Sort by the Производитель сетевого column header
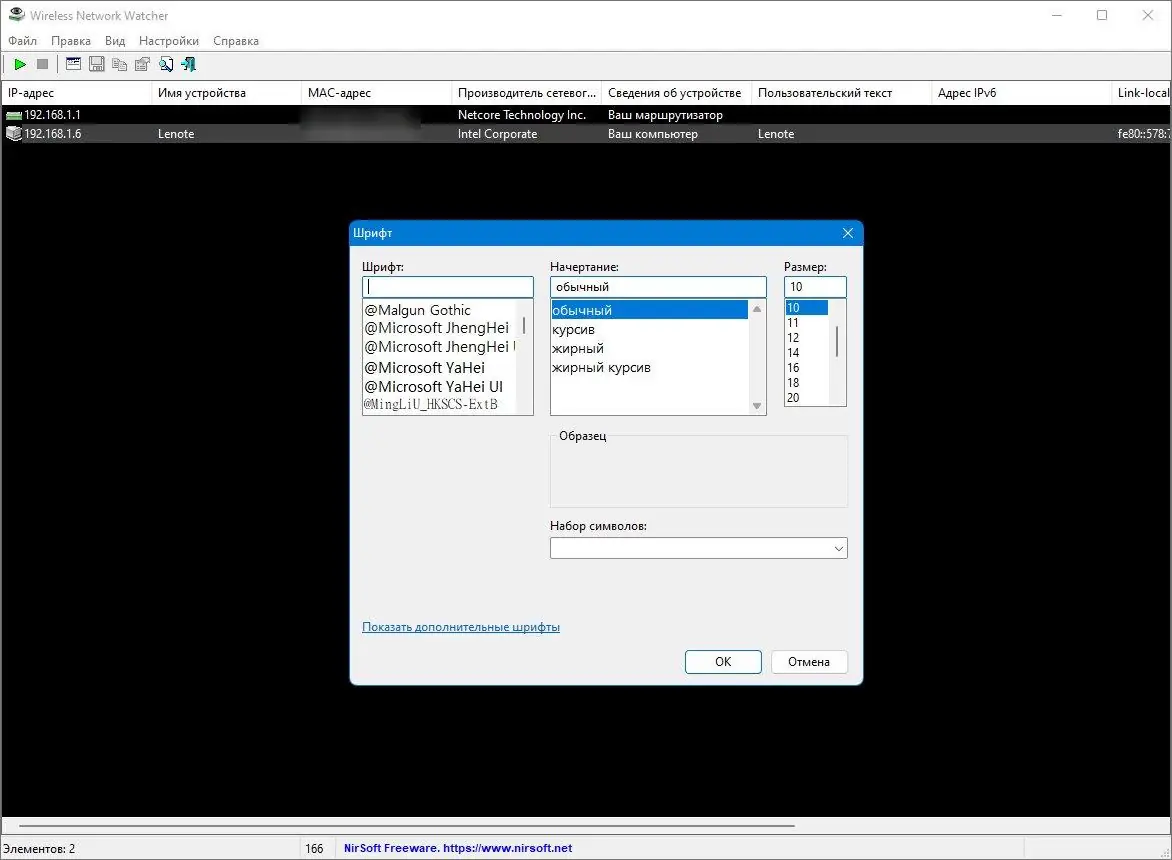The width and height of the screenshot is (1172, 860). click(x=527, y=93)
